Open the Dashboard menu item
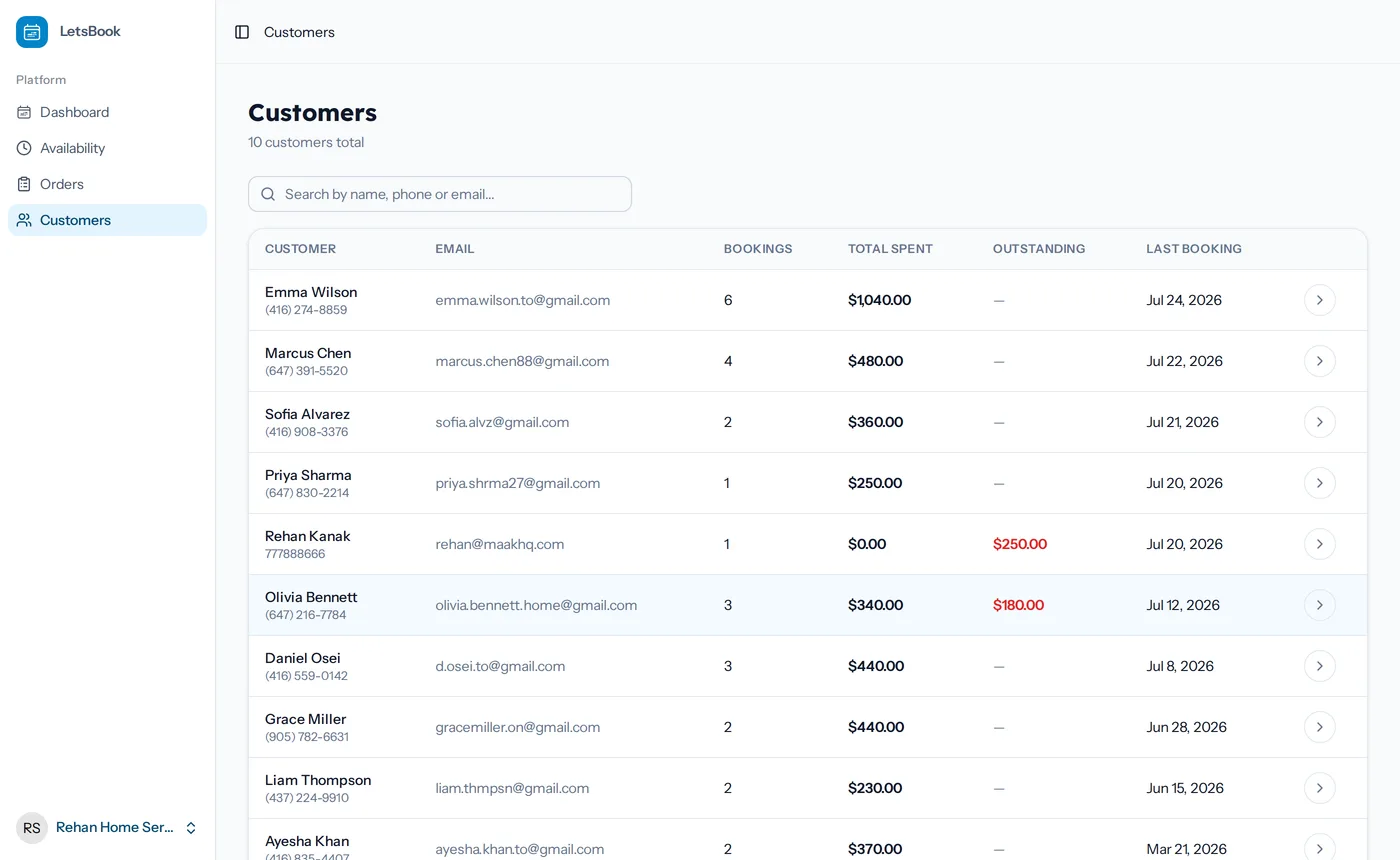The height and width of the screenshot is (860, 1400). click(x=108, y=112)
